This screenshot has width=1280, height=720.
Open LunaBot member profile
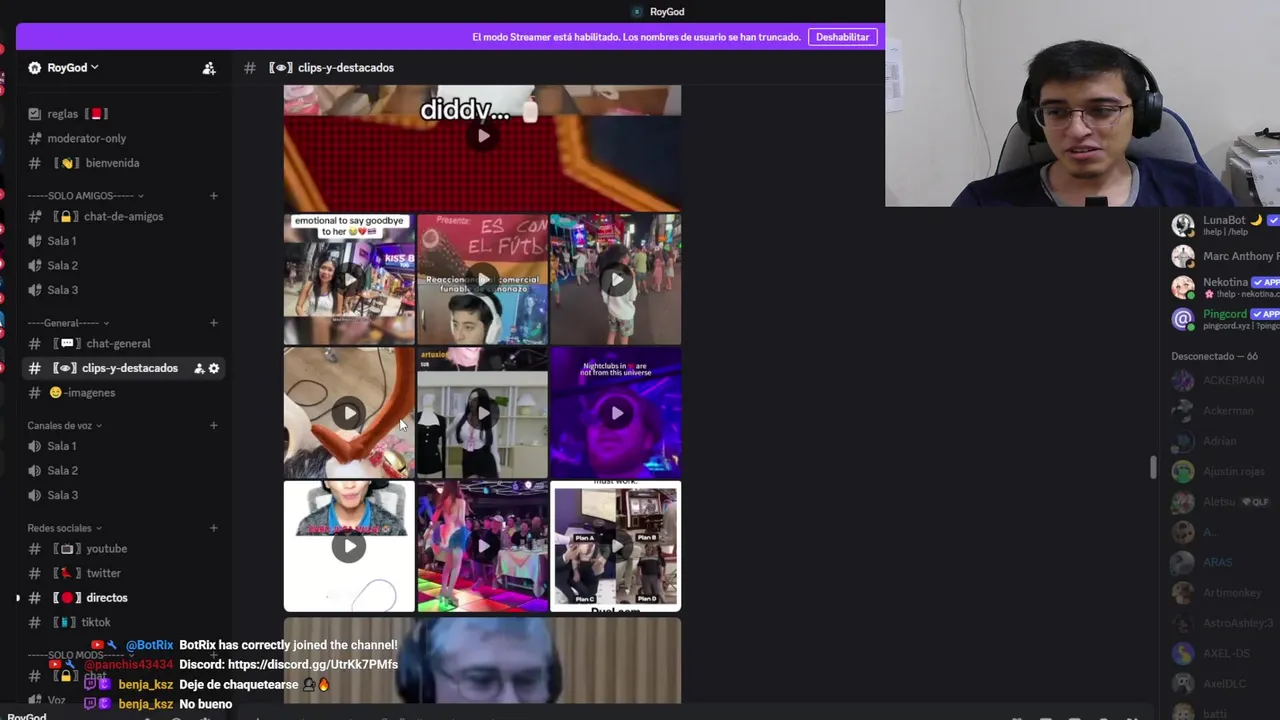[1224, 225]
